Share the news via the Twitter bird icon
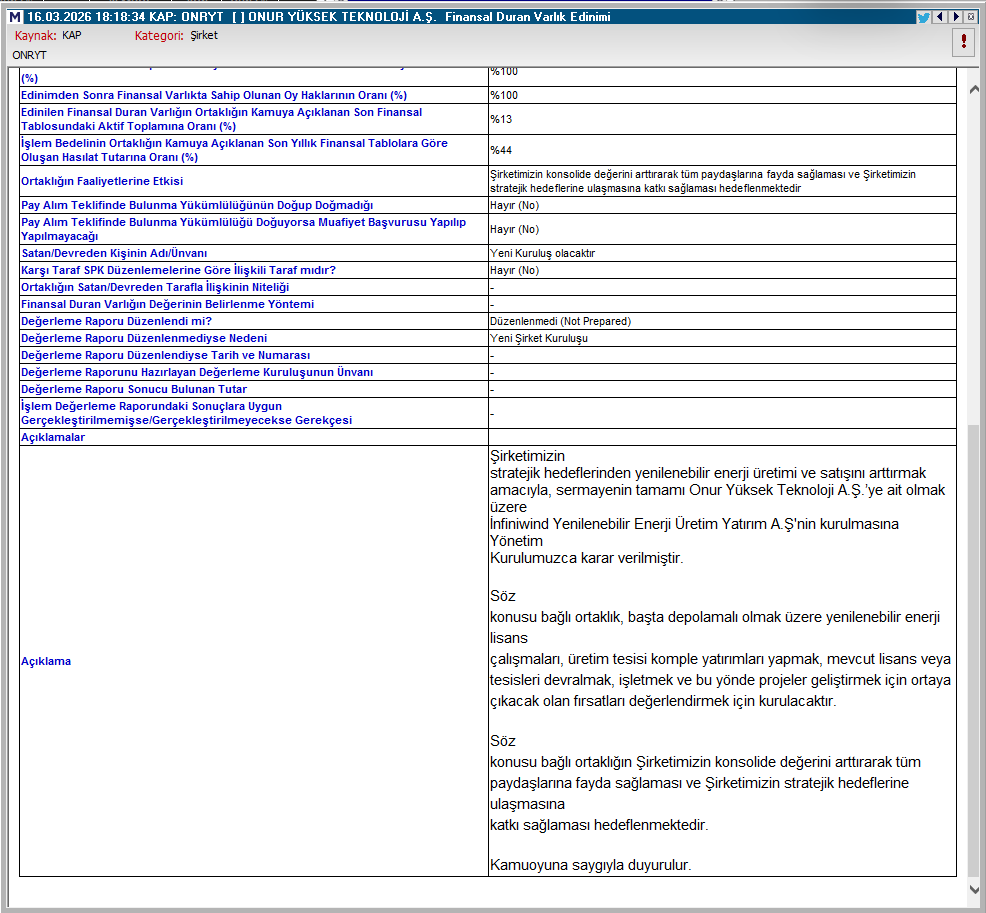 click(923, 17)
